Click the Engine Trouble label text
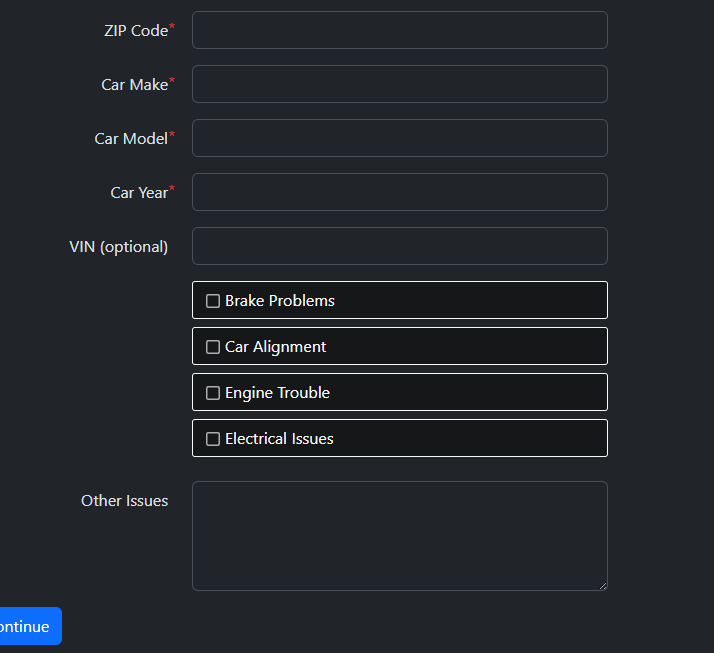 [x=277, y=393]
